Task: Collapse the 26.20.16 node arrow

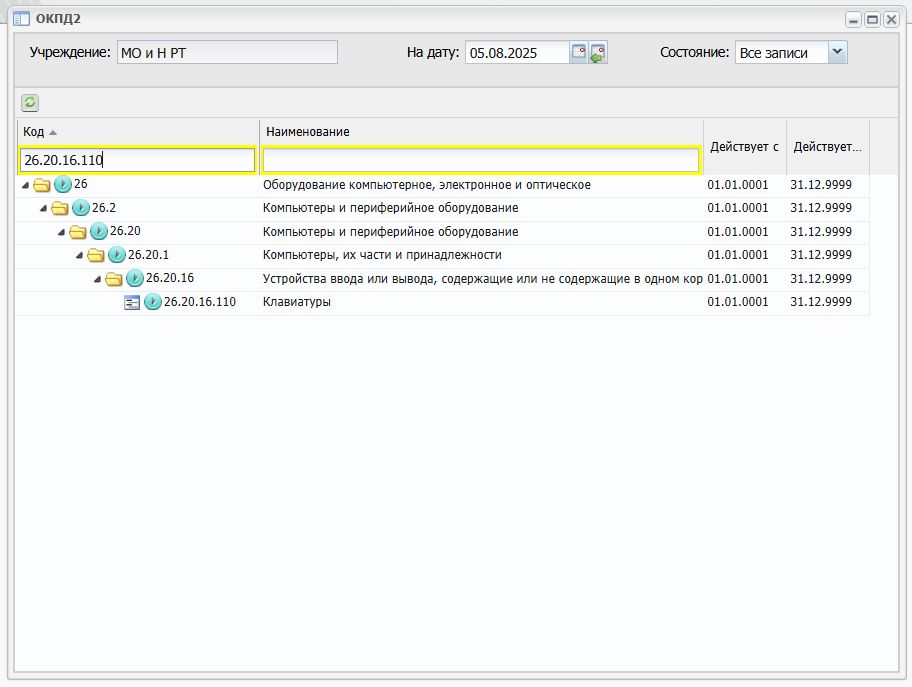Action: (x=97, y=280)
